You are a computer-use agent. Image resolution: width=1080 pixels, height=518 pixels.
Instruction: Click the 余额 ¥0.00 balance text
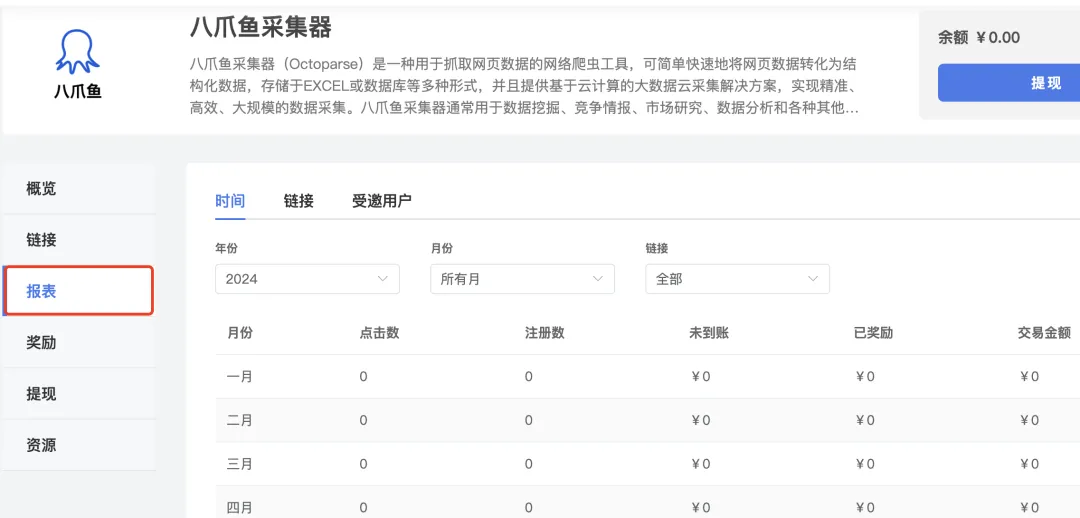pos(979,37)
